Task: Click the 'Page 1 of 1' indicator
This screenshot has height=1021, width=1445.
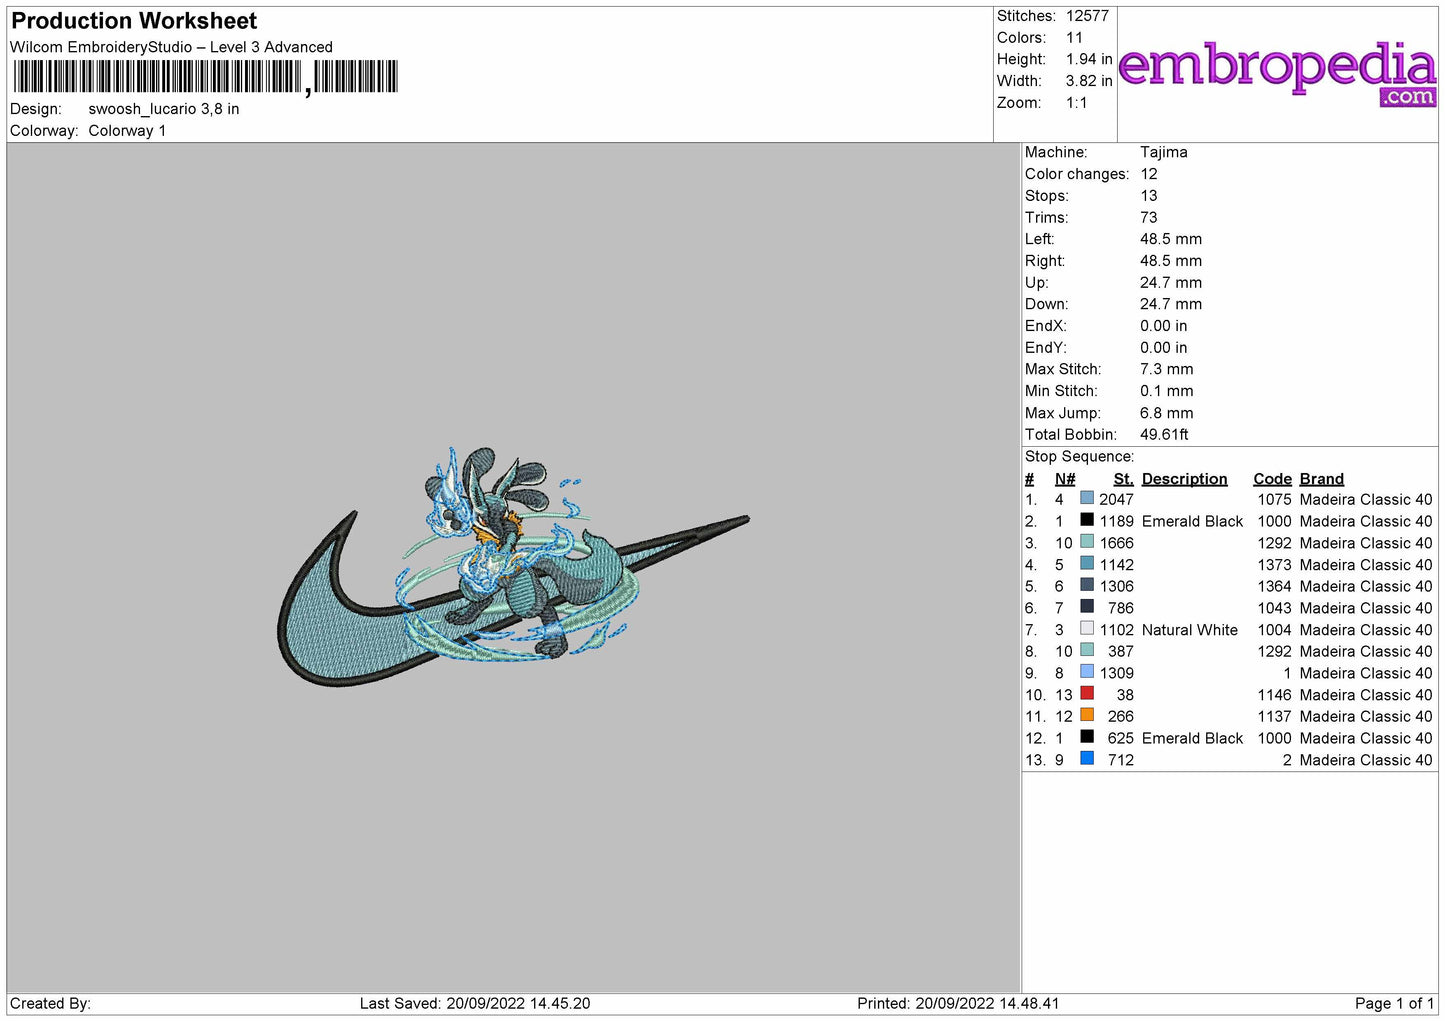Action: click(1394, 1004)
